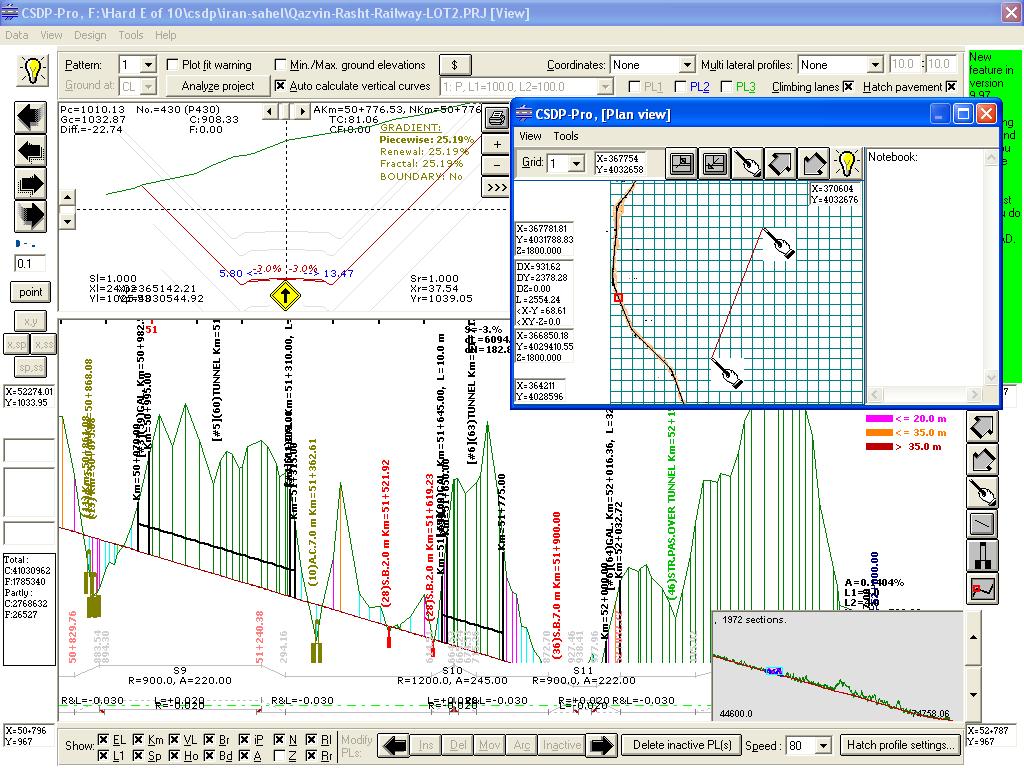Click the orange <= 35.0 m legend swatch
Viewport: 1024px width, 768px height.
[879, 432]
